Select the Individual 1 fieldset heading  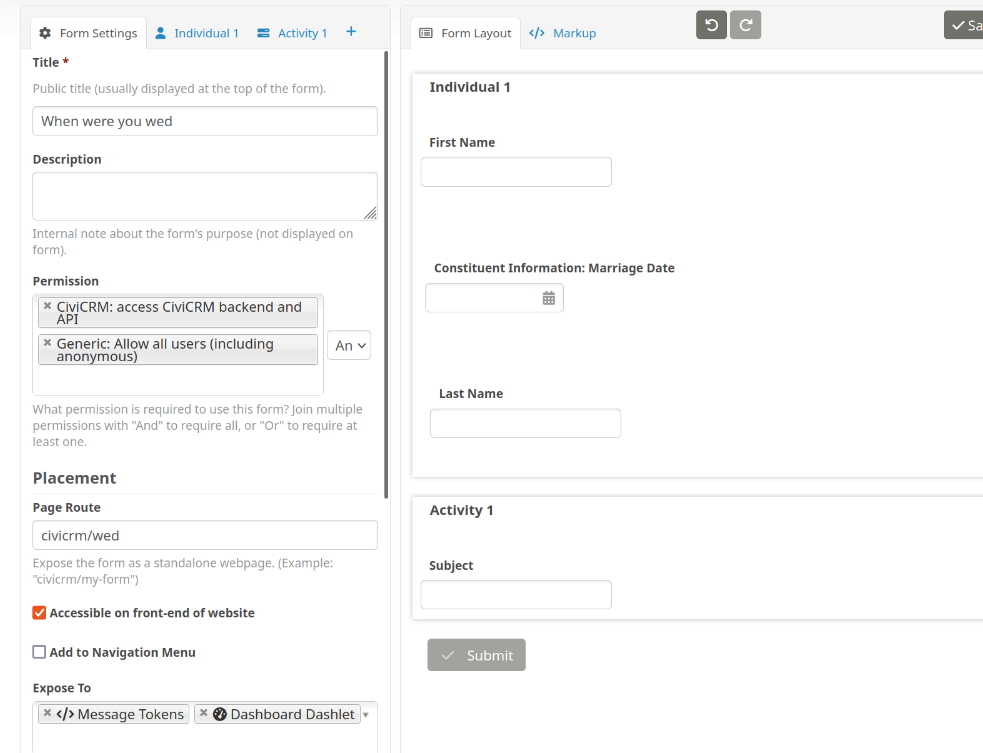pyautogui.click(x=470, y=87)
